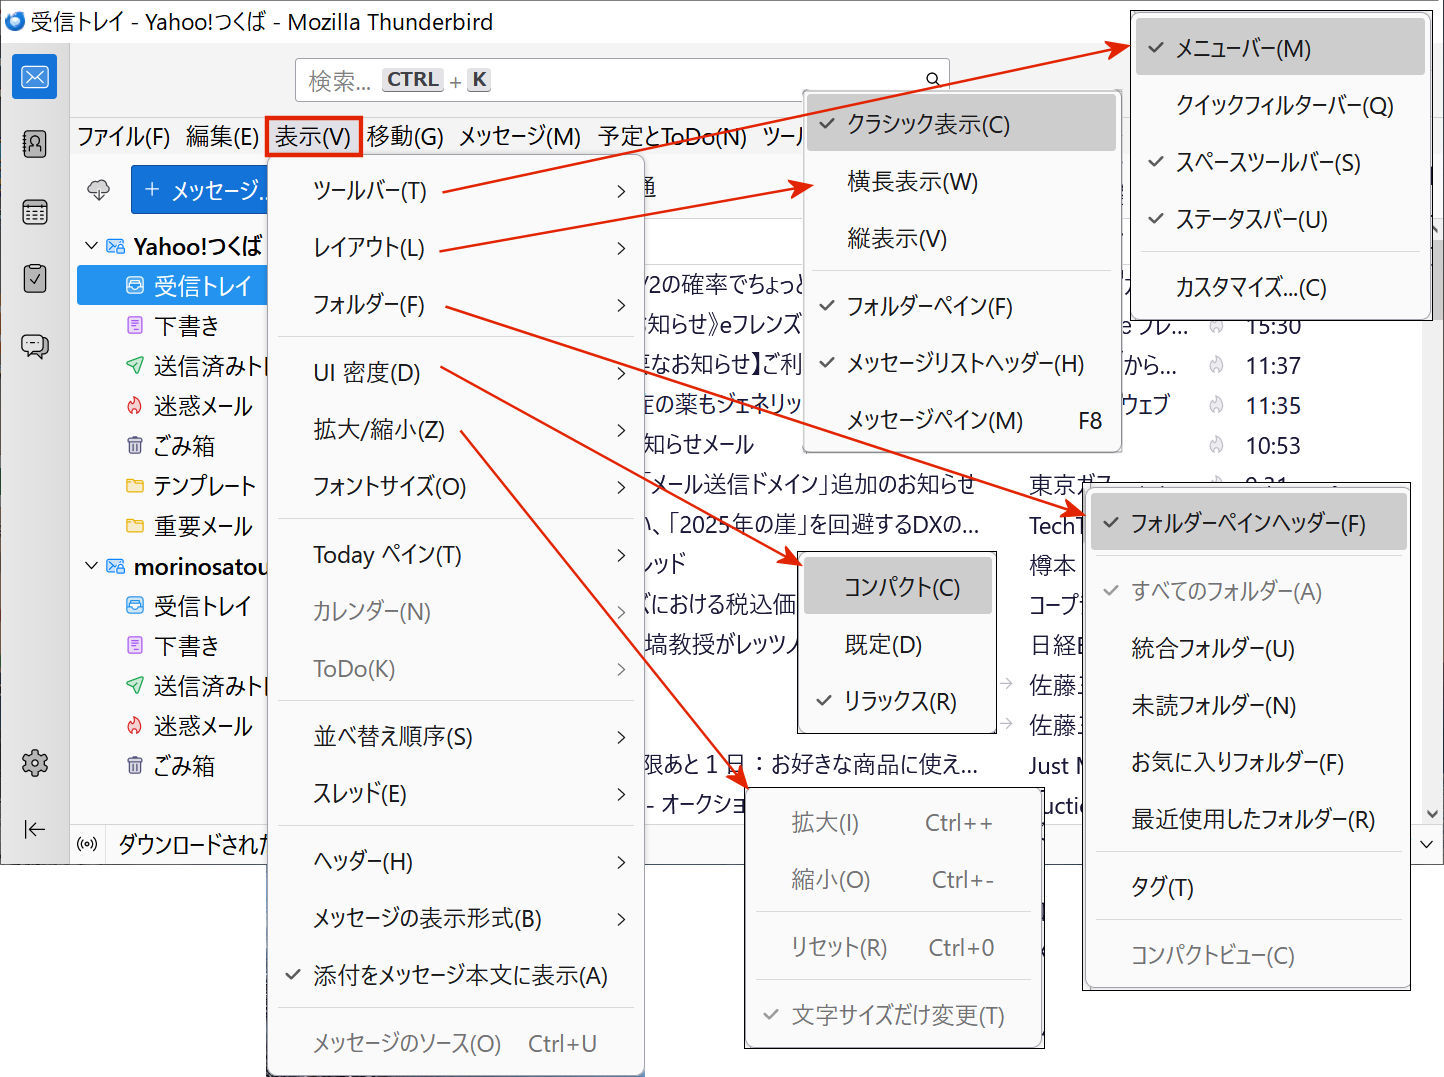Screen dimensions: 1444x1077
Task: Select 横長表示(W) layout option
Action: [912, 182]
